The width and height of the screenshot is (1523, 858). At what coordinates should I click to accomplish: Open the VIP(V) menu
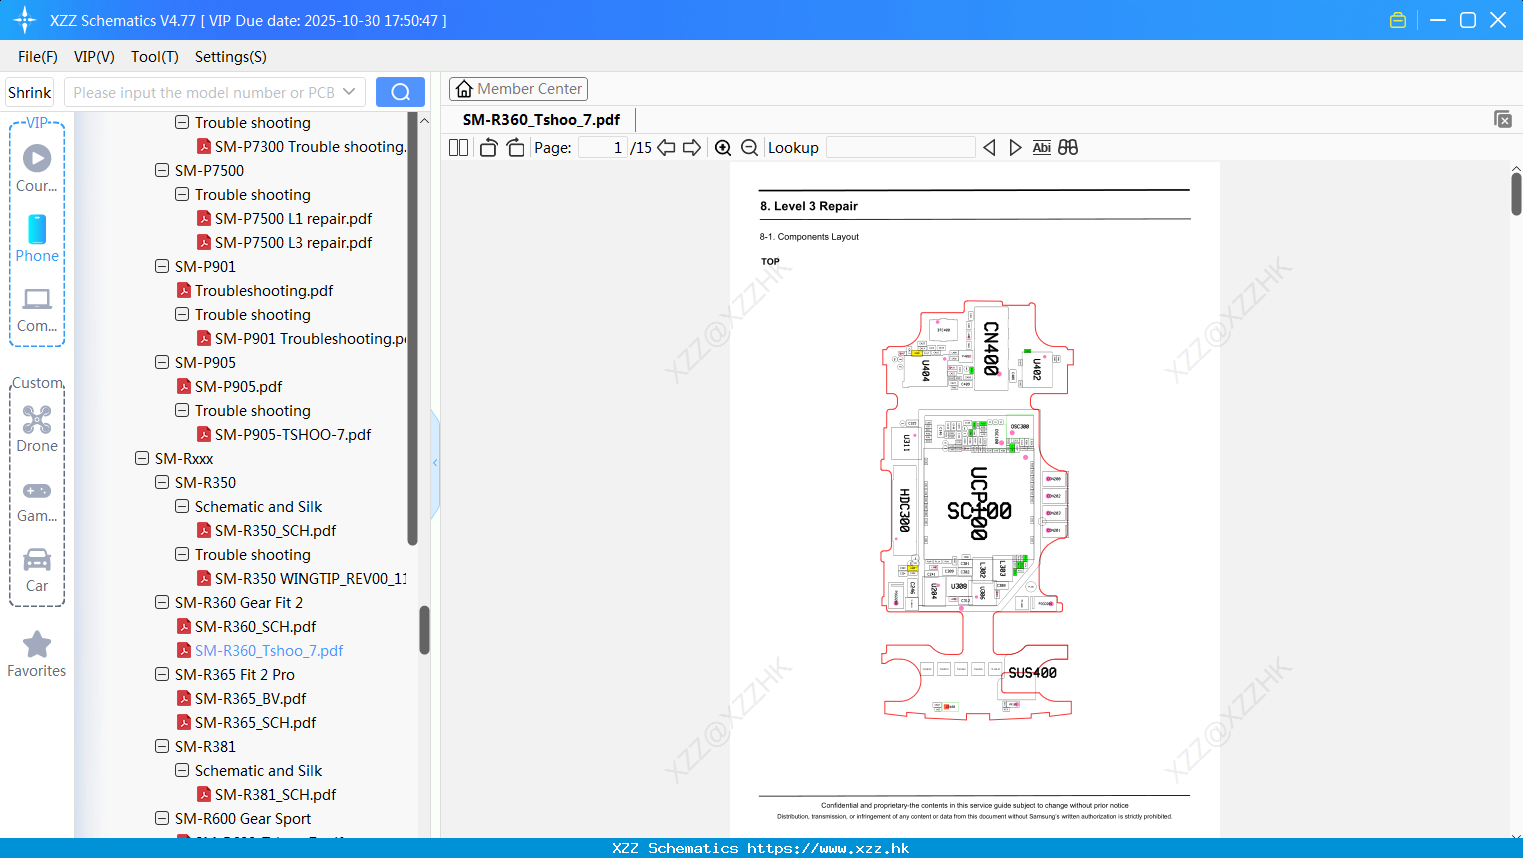coord(94,57)
